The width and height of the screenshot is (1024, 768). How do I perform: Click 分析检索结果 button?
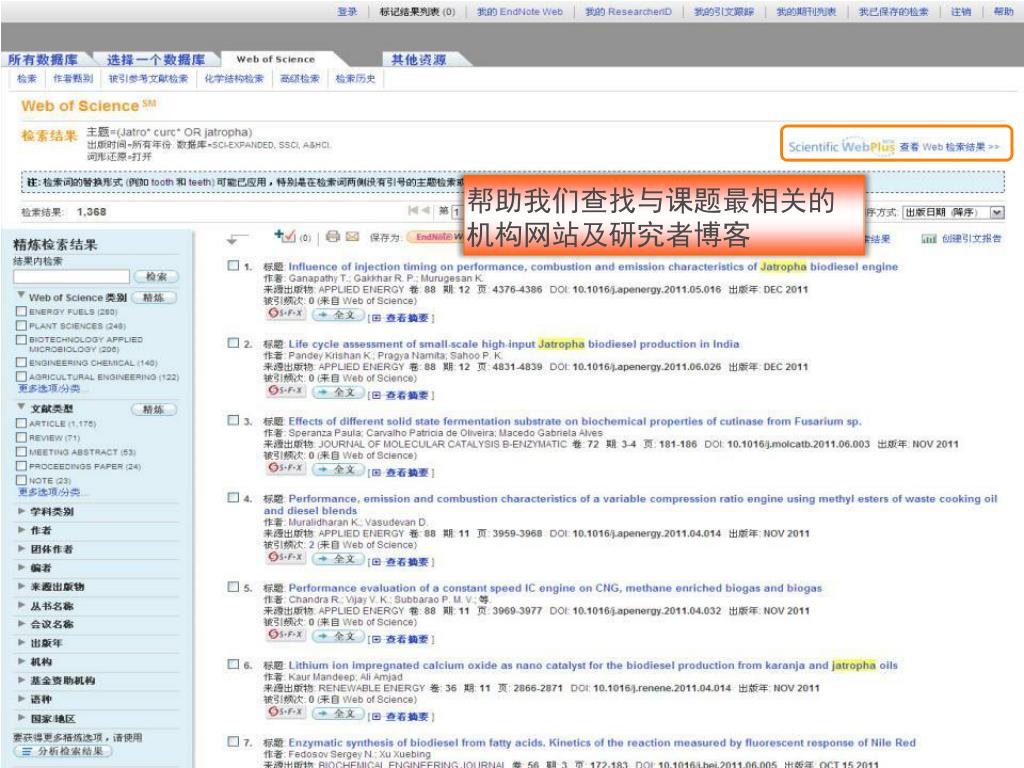(63, 751)
